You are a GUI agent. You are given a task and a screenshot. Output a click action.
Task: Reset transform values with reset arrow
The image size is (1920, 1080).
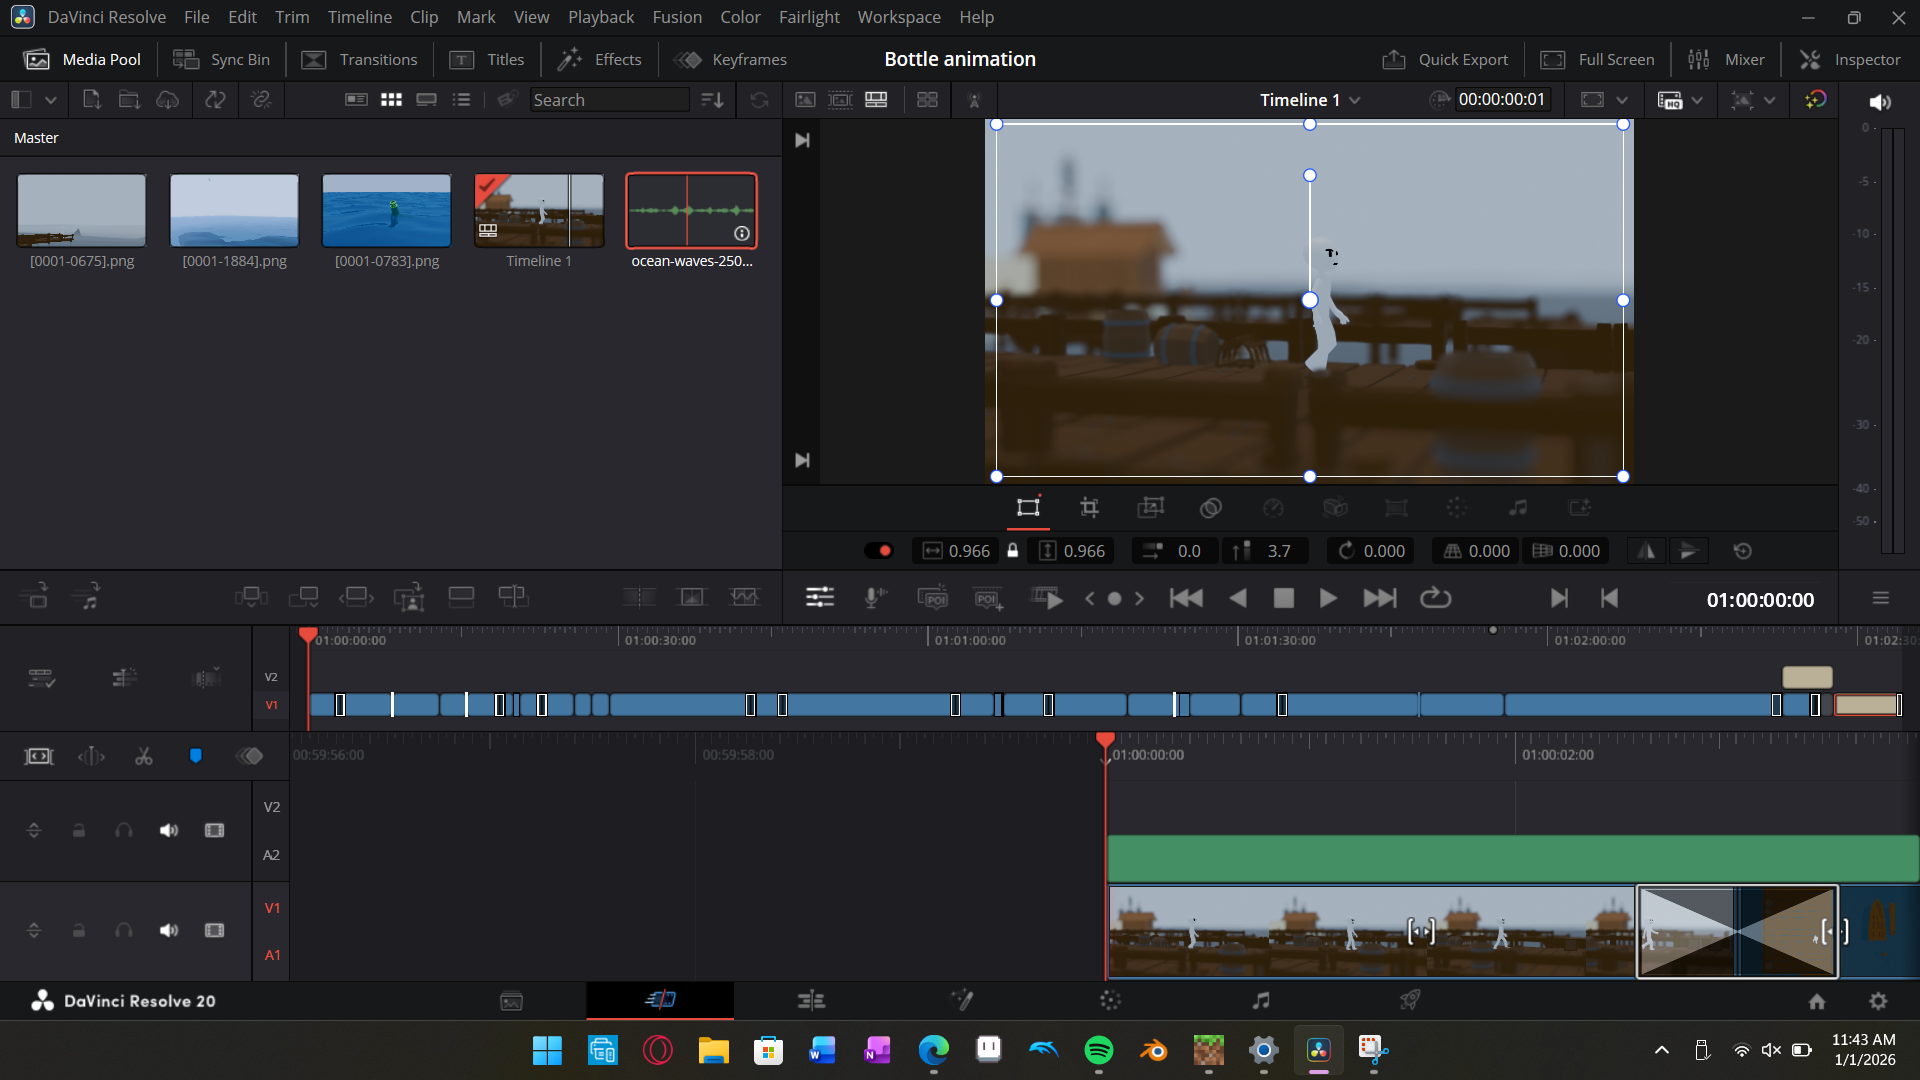(x=1743, y=551)
